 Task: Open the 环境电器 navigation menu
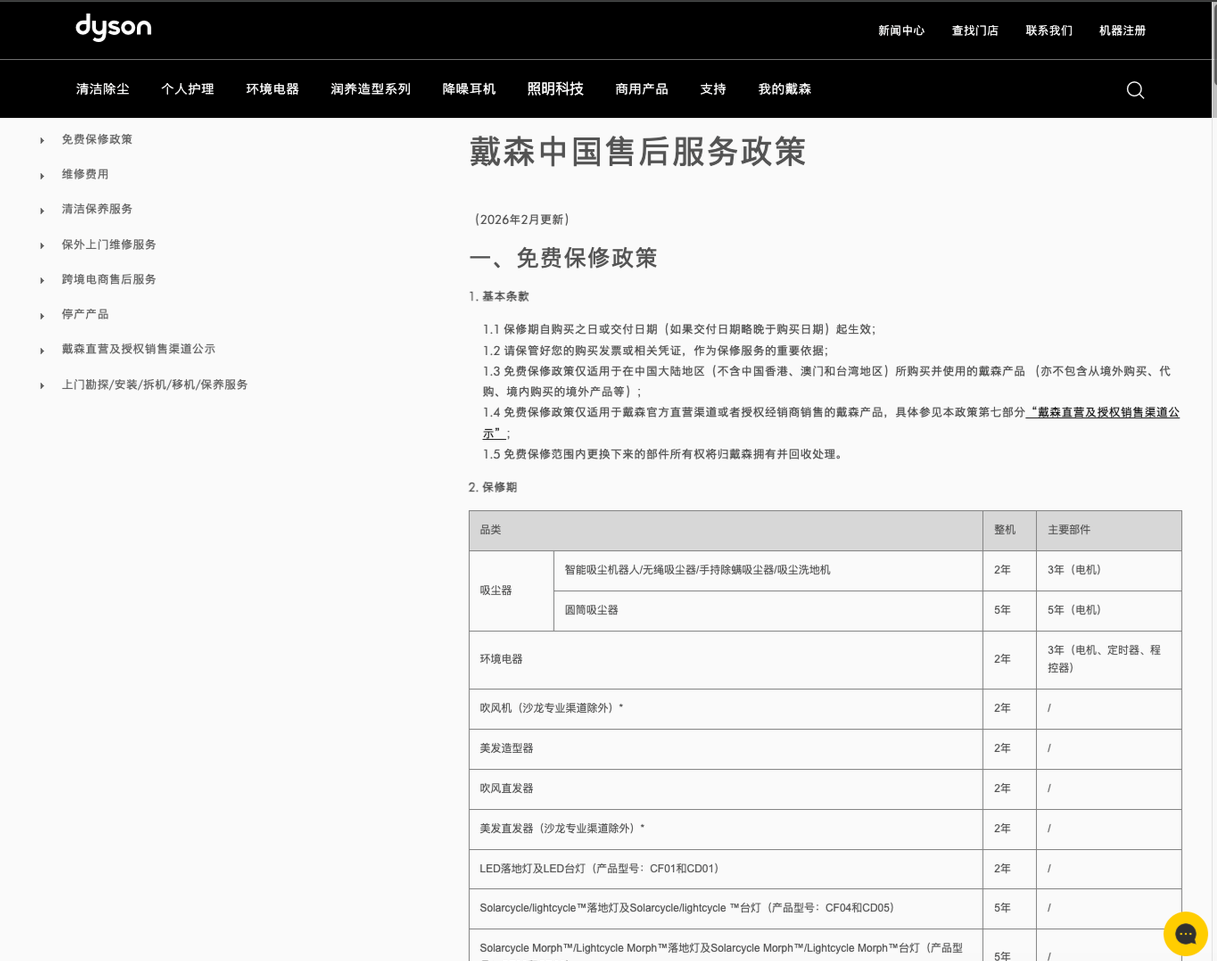pos(272,89)
